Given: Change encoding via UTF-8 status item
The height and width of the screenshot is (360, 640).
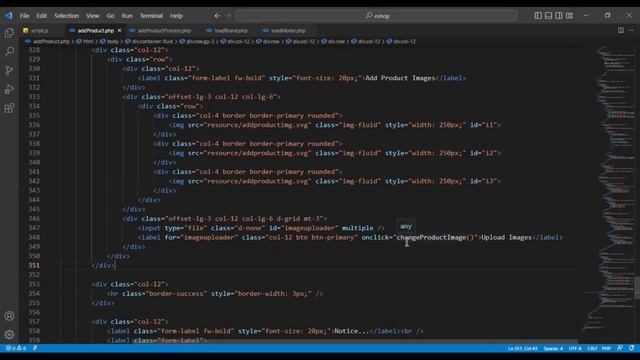Looking at the screenshot, I should tap(575, 348).
